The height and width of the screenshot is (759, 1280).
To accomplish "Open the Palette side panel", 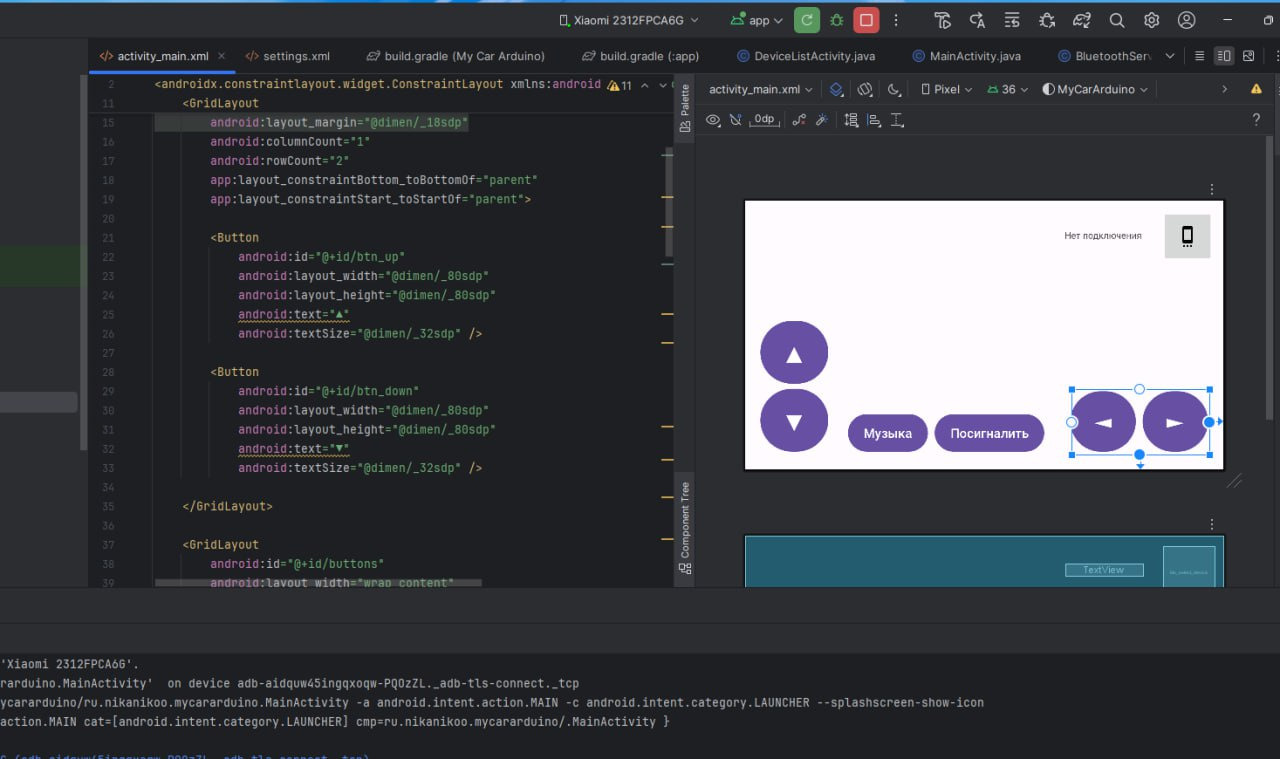I will [x=685, y=109].
